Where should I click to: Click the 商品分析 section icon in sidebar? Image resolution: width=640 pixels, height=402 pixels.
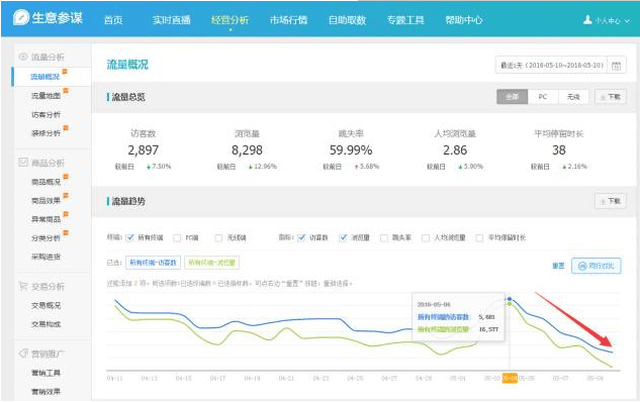click(x=23, y=162)
